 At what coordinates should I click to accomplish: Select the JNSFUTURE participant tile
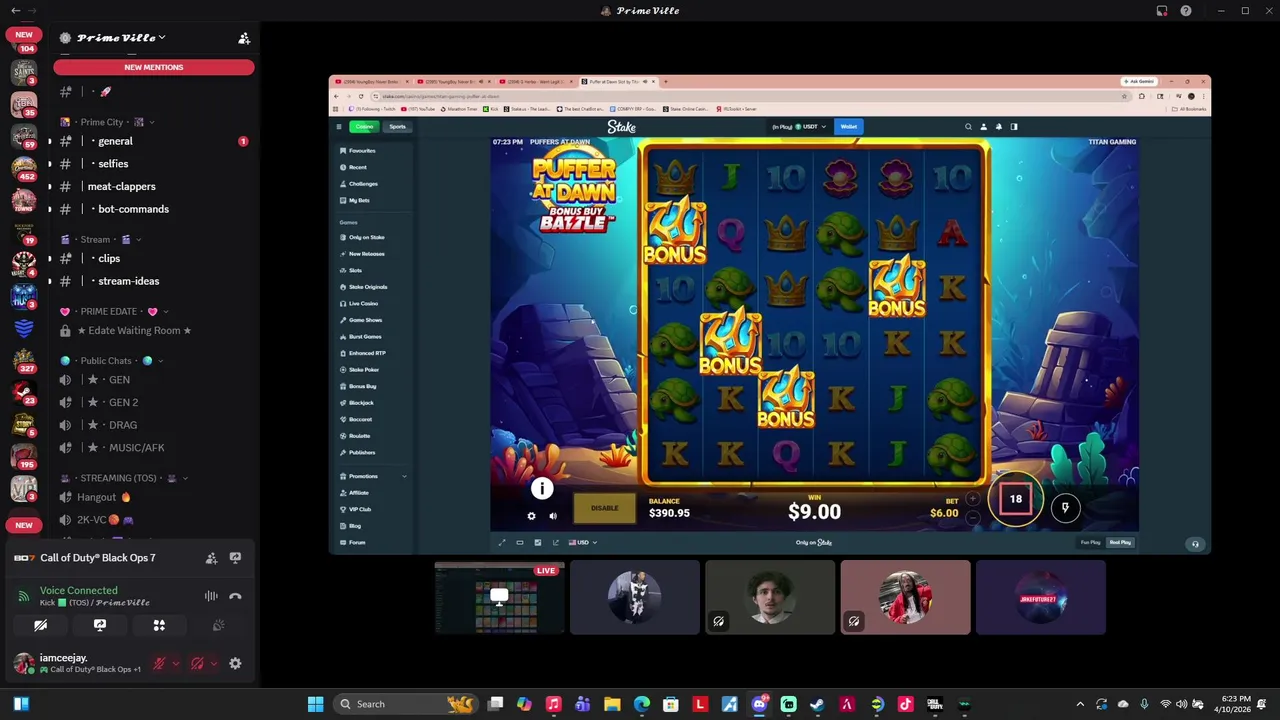pos(1041,597)
